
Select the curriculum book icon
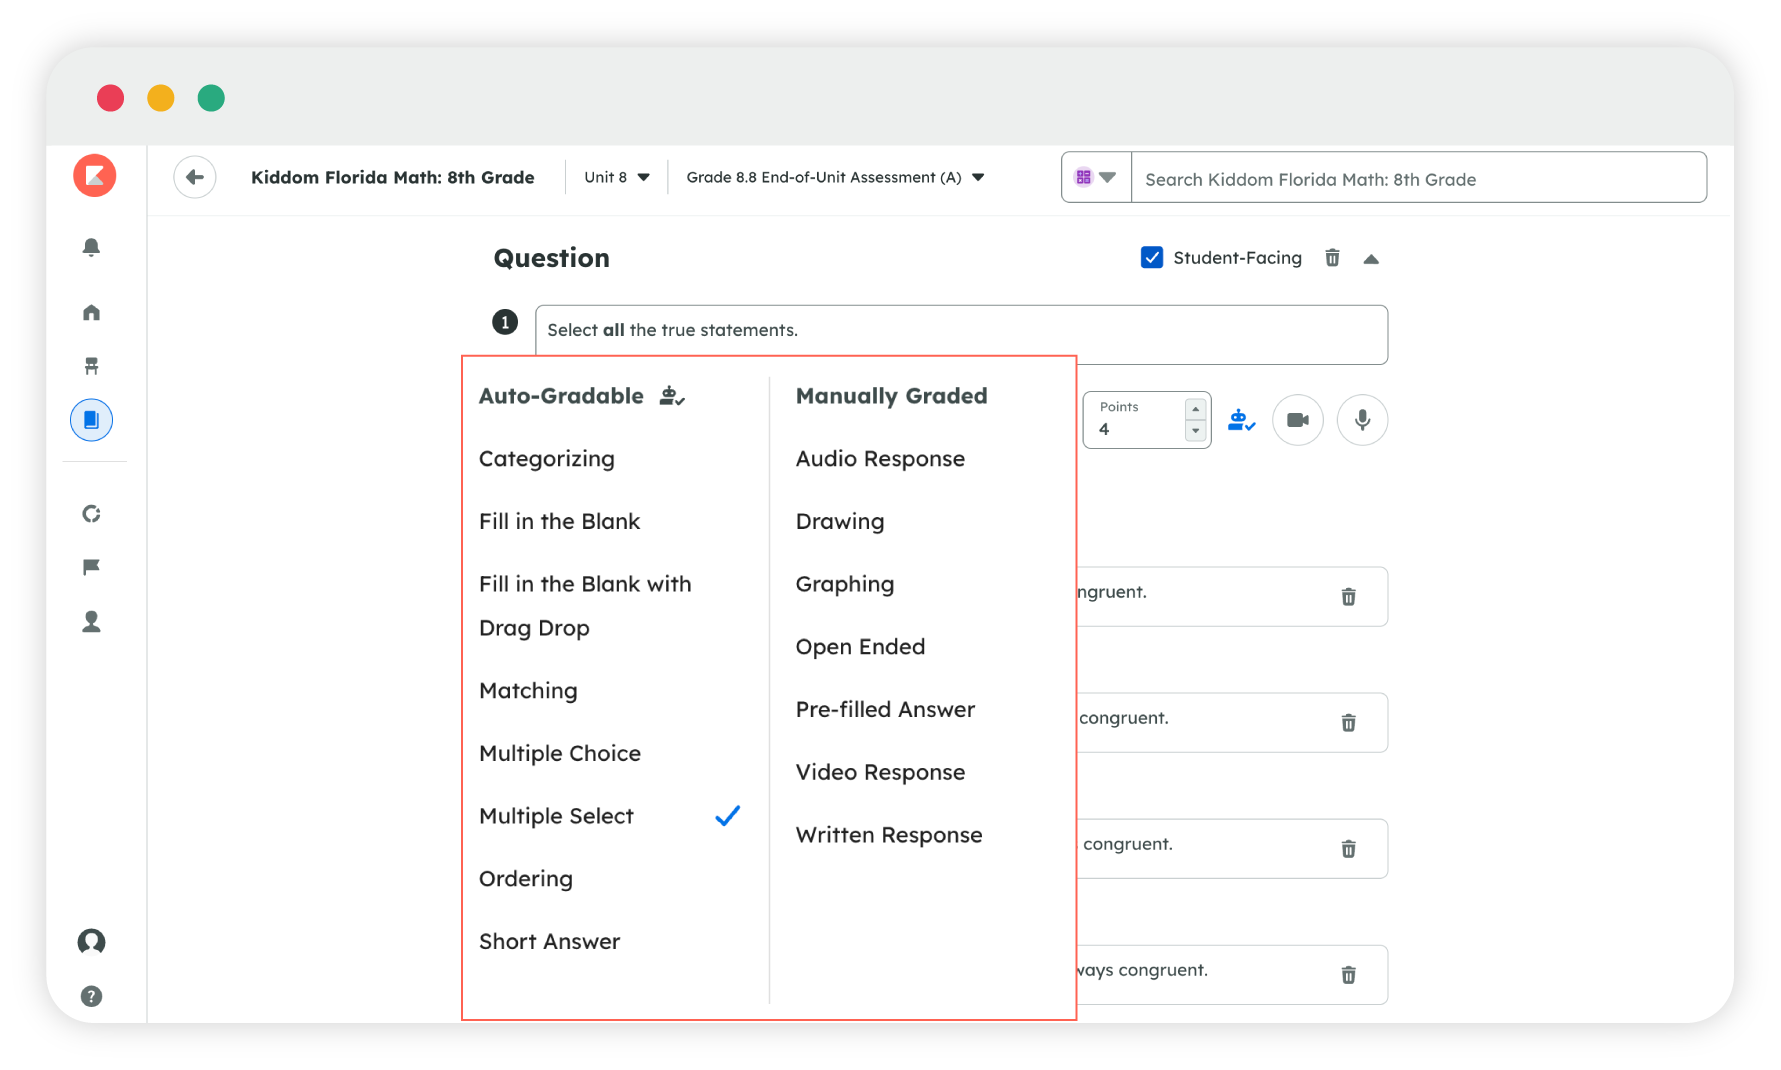(x=91, y=420)
